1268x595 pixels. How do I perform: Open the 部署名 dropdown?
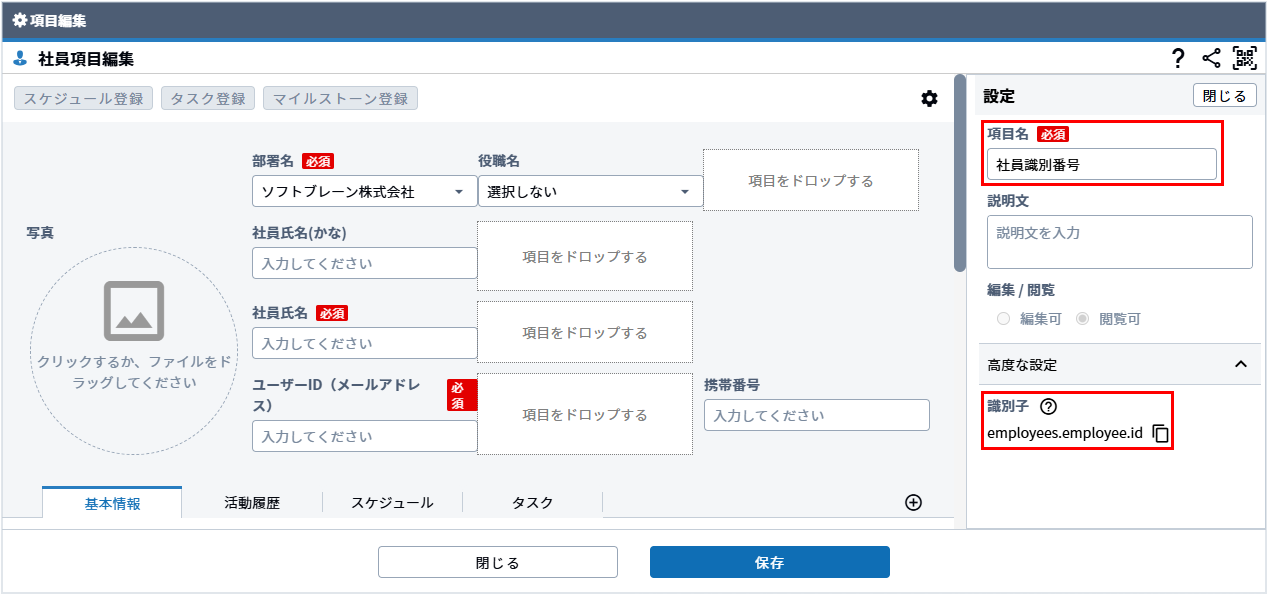[364, 191]
